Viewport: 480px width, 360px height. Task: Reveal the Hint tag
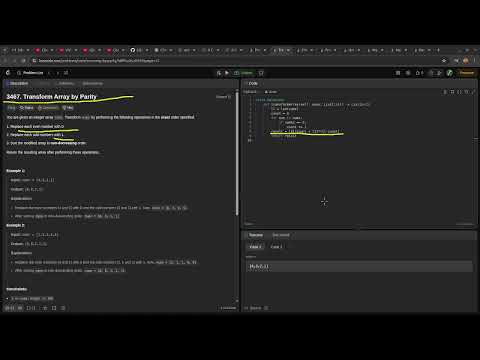tap(68, 108)
